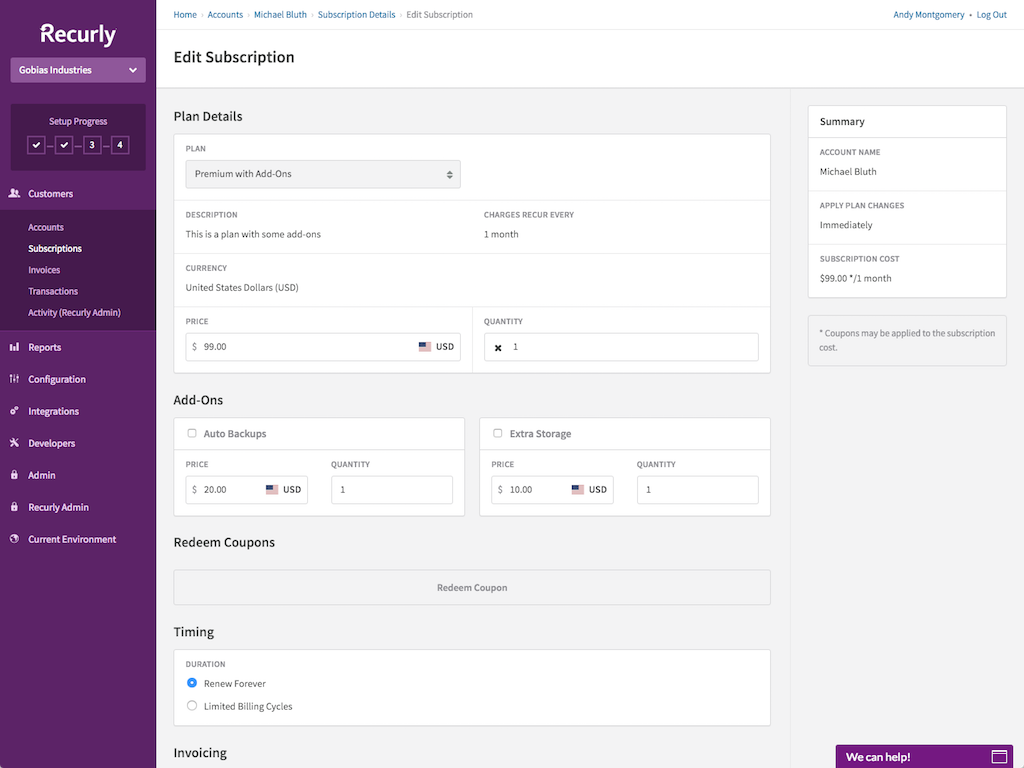Click the 'Michael Bluth' account name in Summary
Image resolution: width=1024 pixels, height=768 pixels.
(848, 172)
